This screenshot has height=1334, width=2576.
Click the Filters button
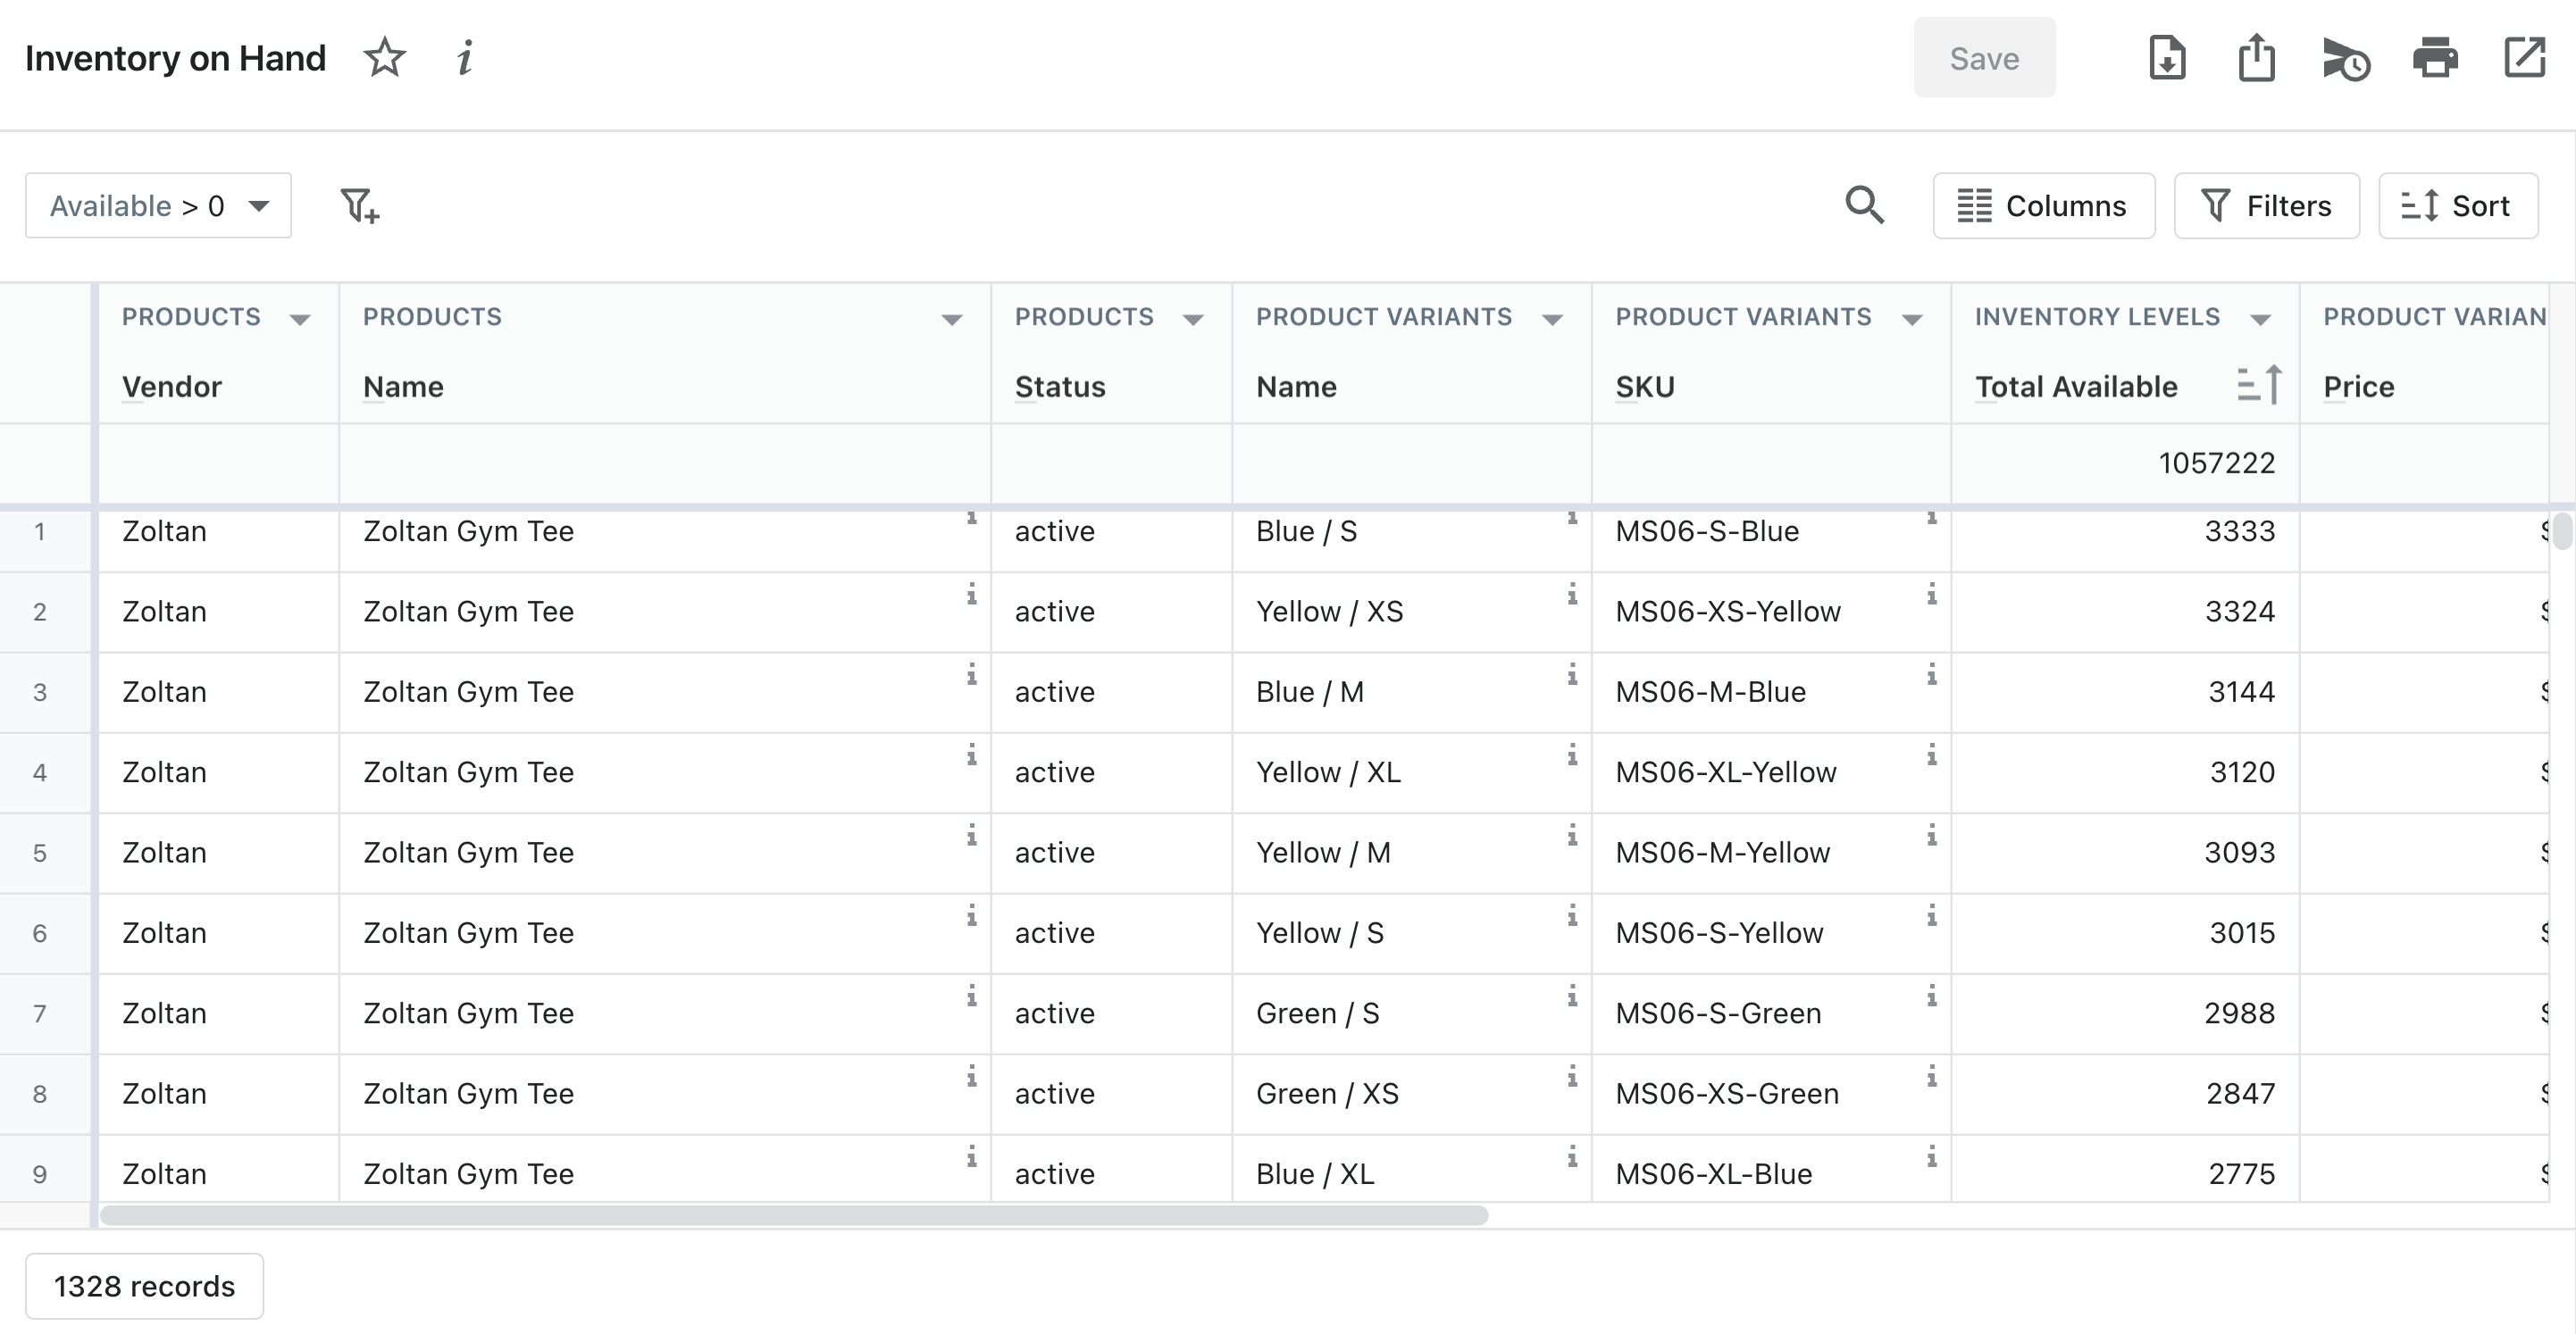[2266, 206]
